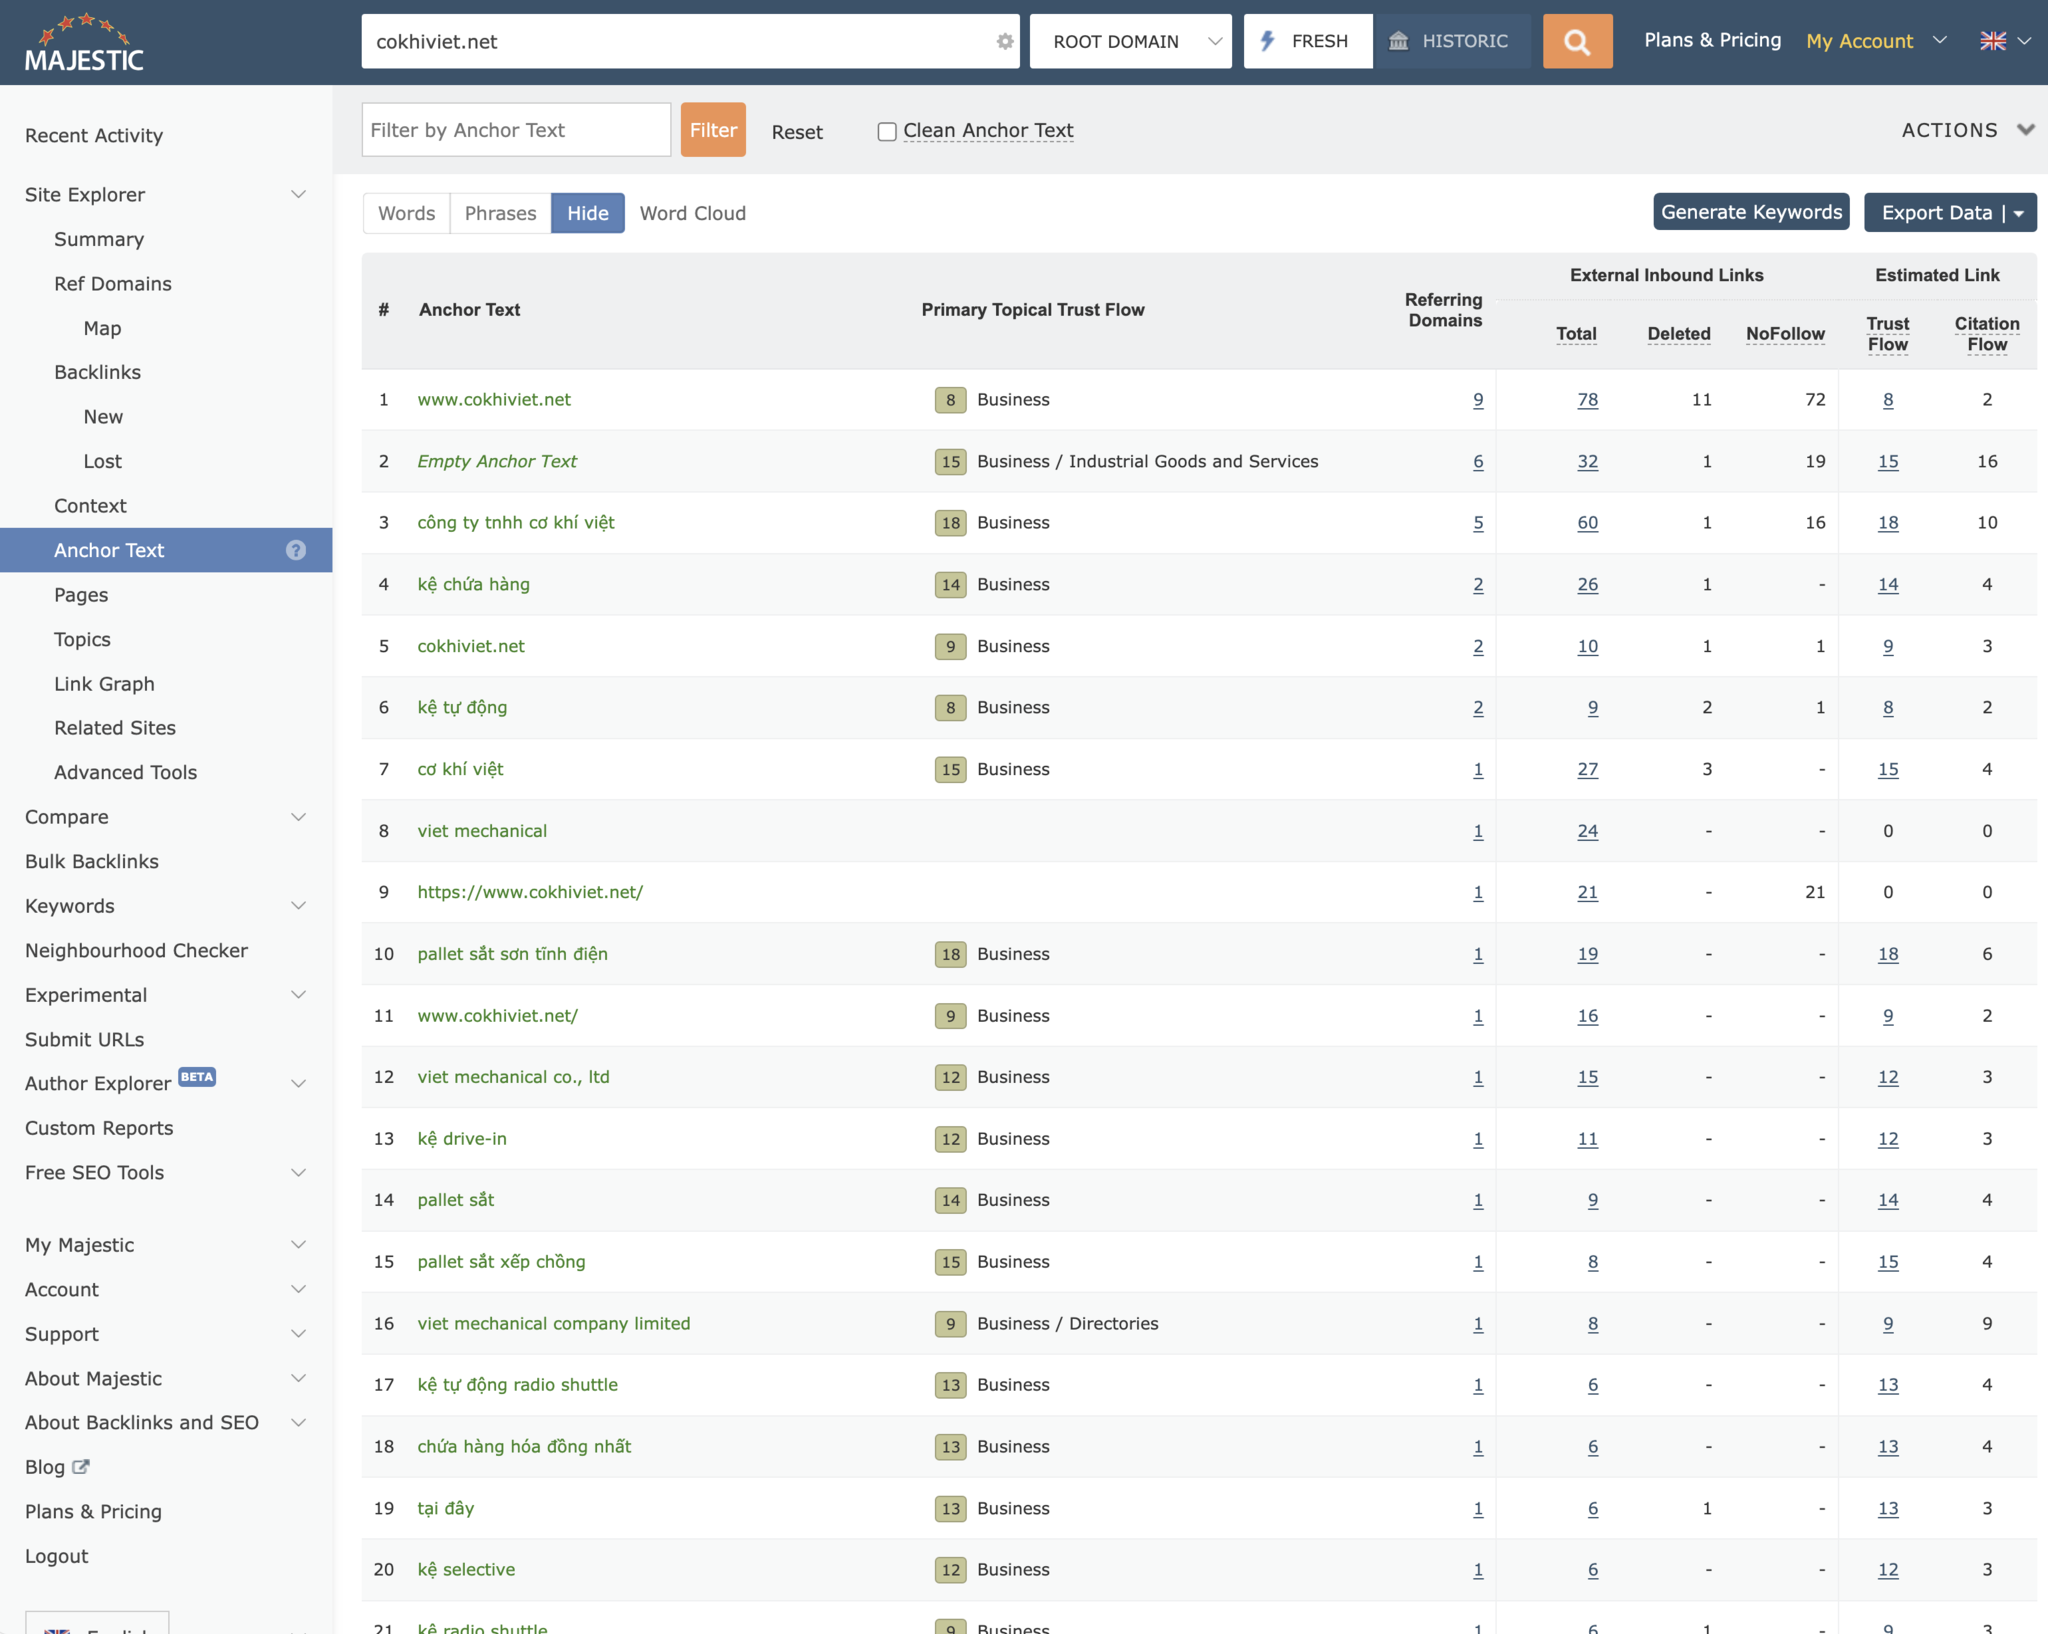
Task: Click the orange Filter button
Action: tap(713, 130)
